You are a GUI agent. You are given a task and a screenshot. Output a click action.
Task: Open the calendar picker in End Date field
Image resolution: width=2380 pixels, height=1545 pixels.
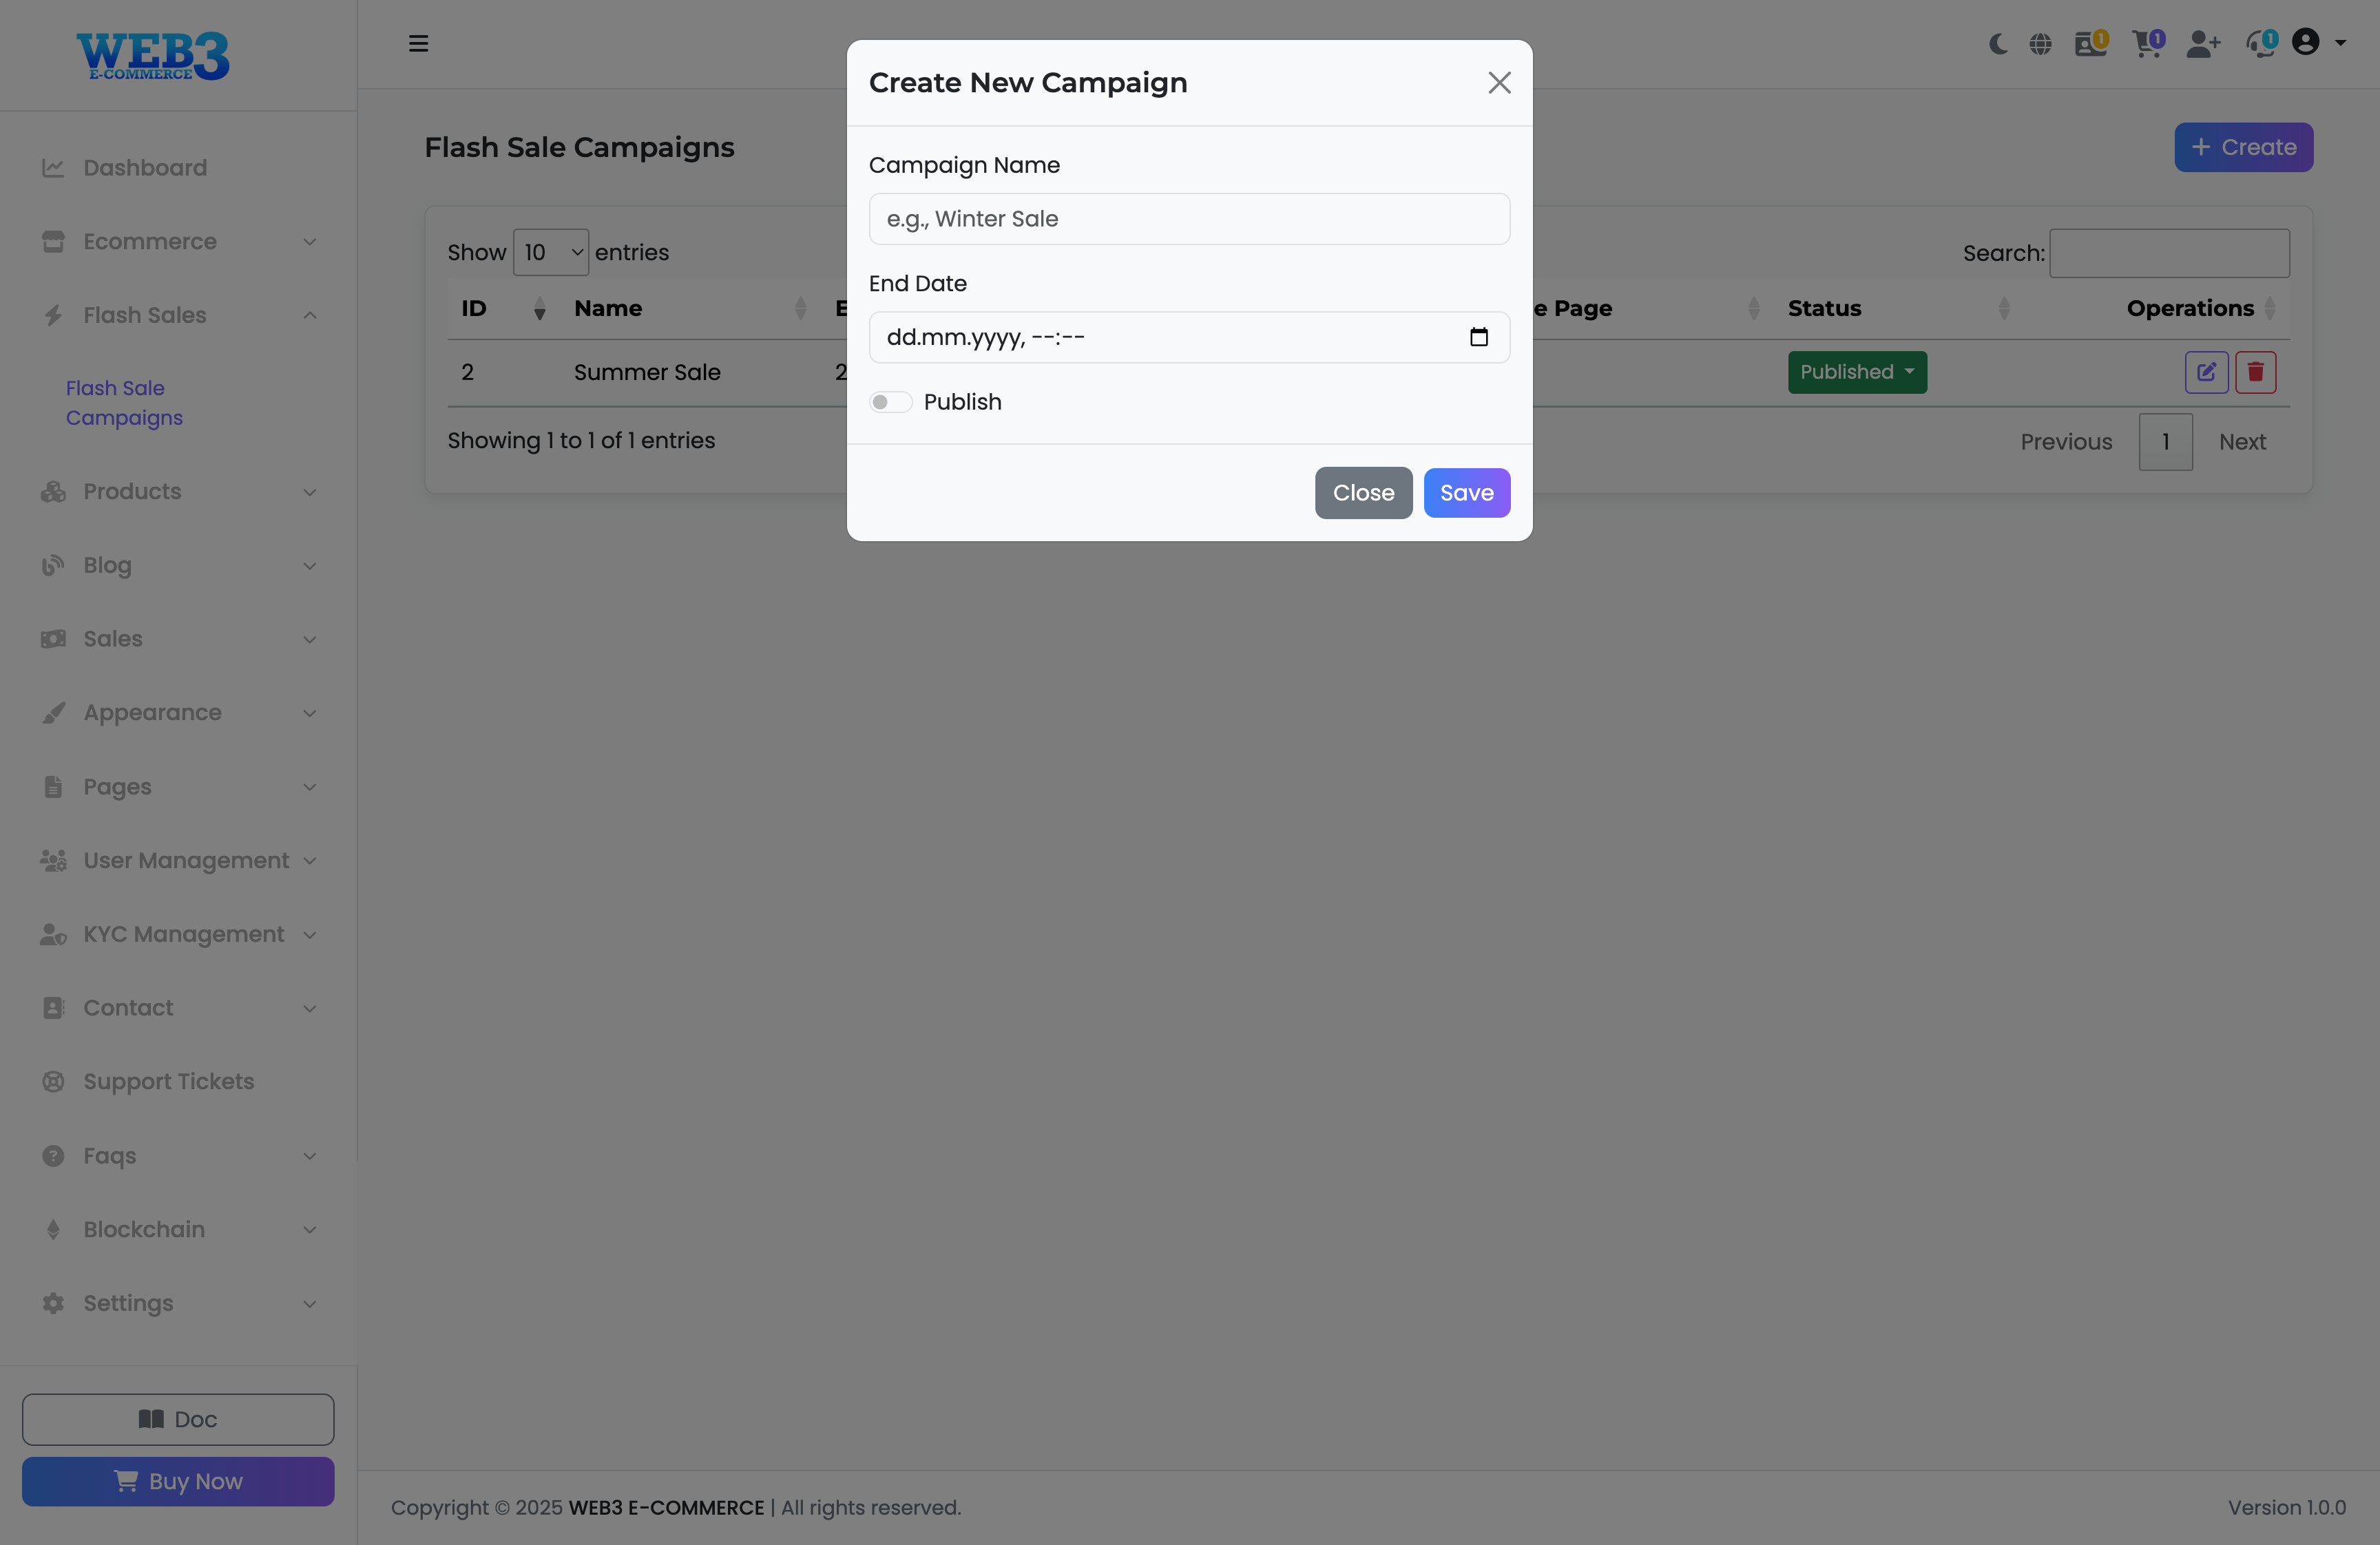point(1478,337)
